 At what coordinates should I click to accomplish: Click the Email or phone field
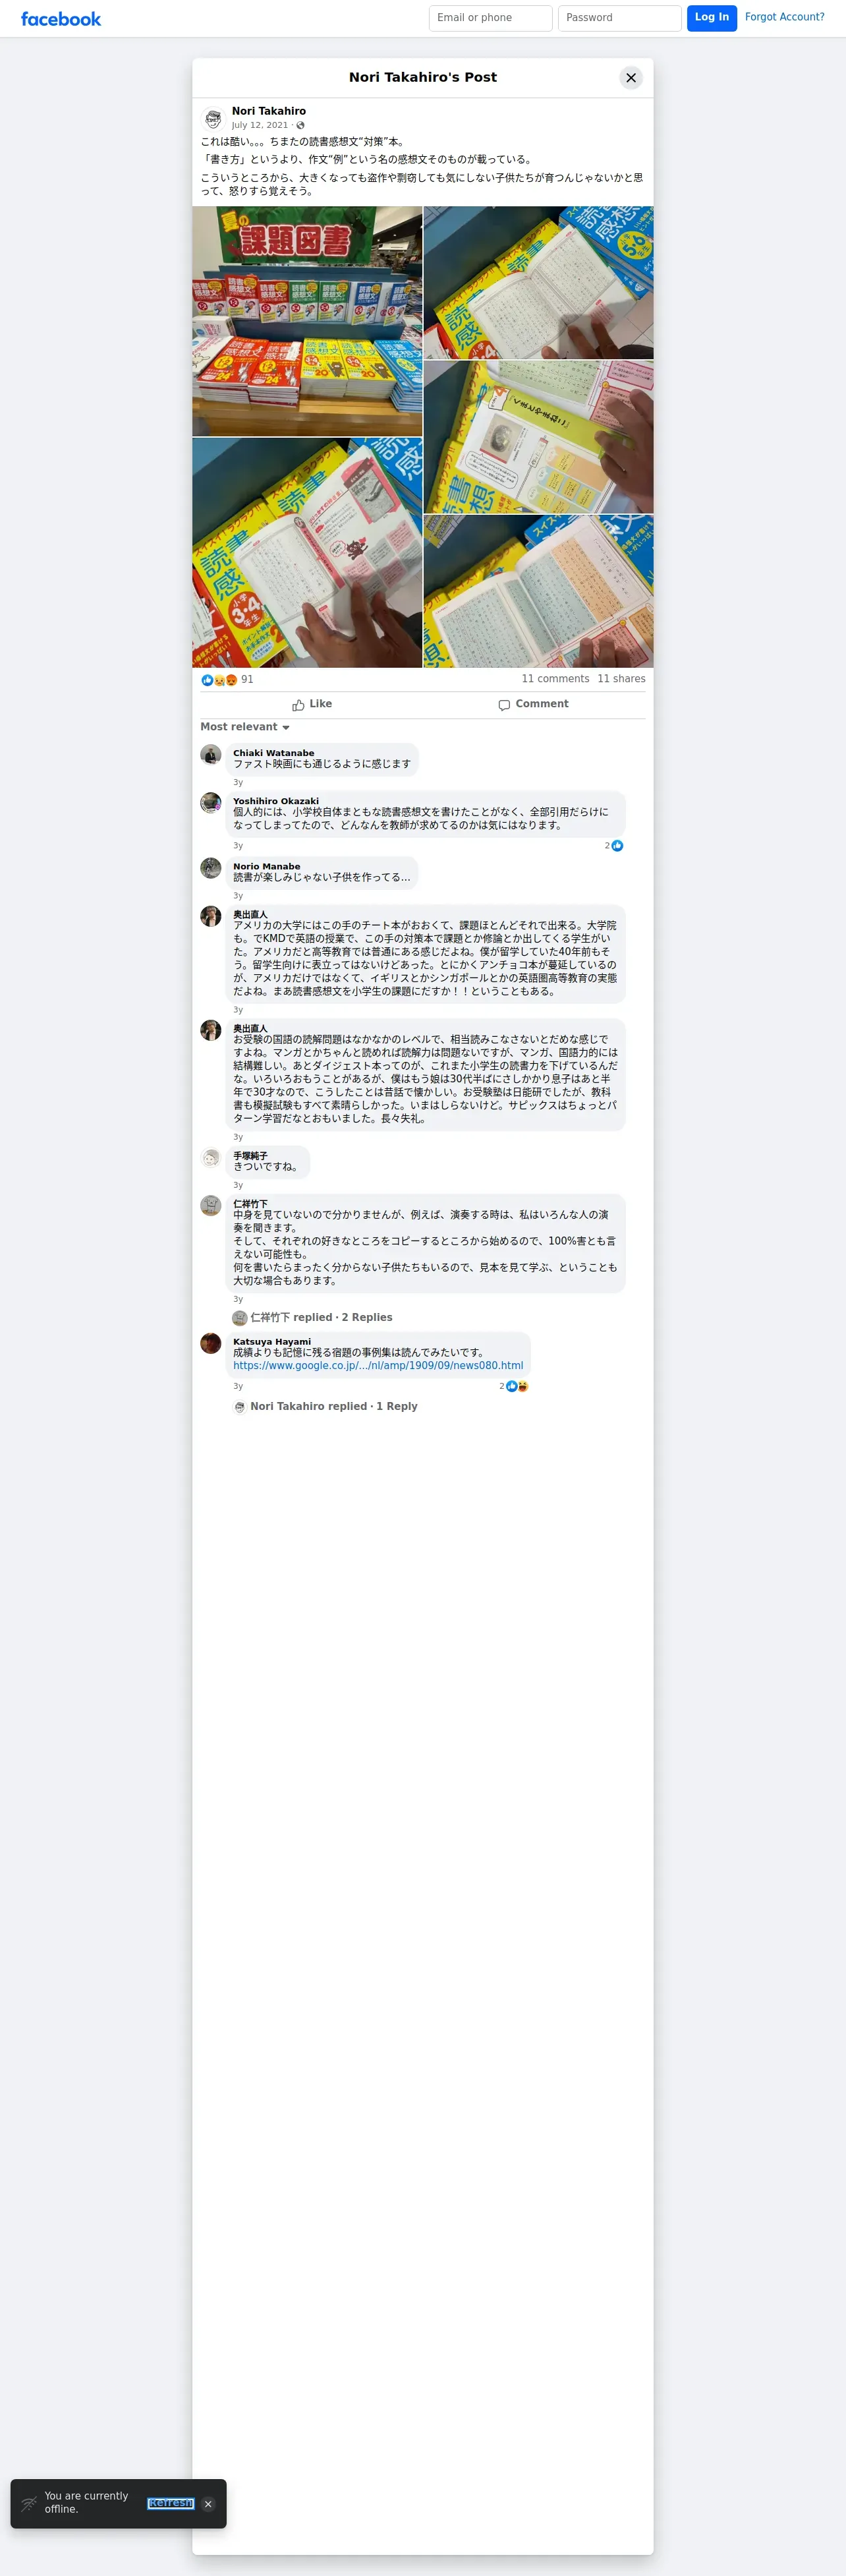pos(491,18)
